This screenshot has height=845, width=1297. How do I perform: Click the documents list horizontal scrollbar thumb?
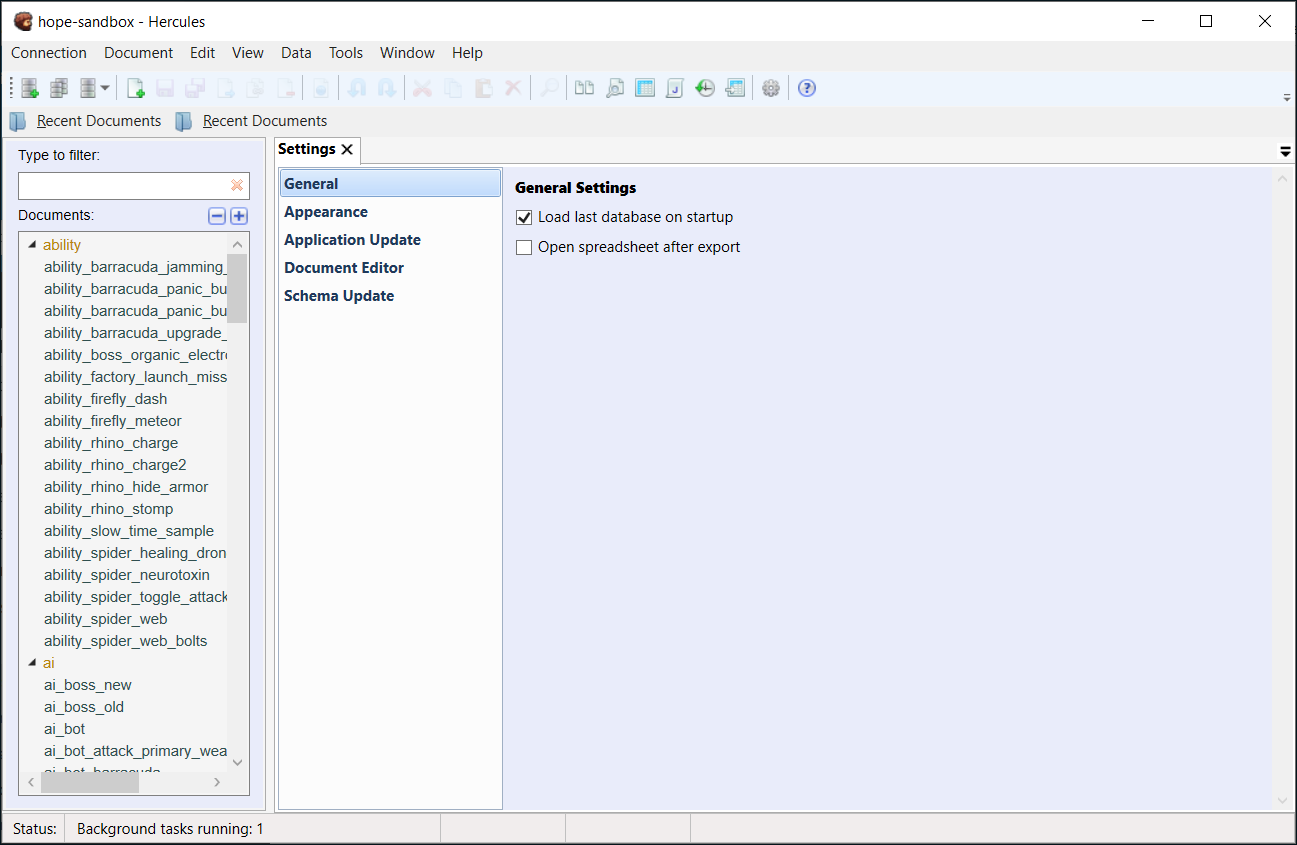(90, 783)
